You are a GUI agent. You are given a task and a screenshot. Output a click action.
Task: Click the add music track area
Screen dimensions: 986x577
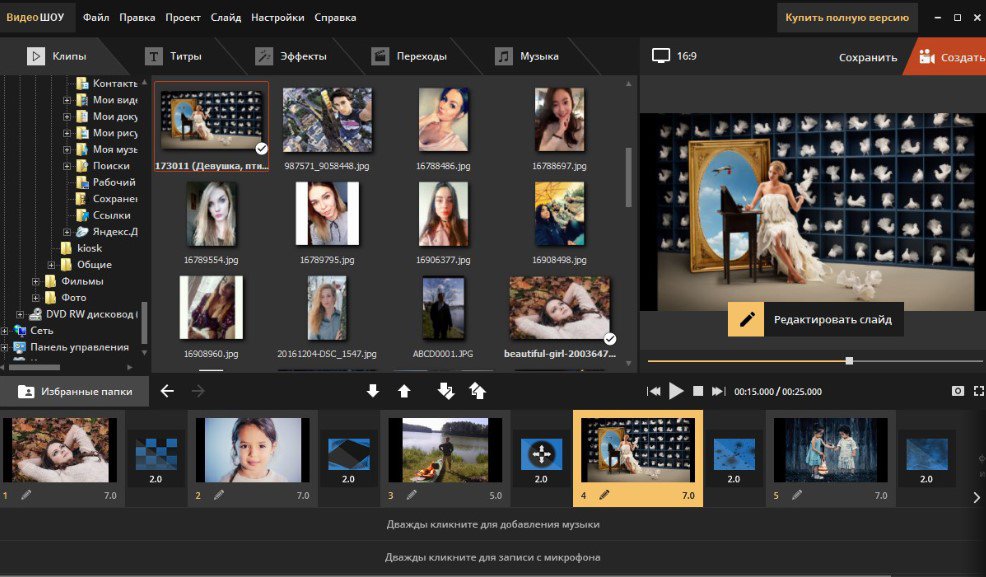pos(493,524)
